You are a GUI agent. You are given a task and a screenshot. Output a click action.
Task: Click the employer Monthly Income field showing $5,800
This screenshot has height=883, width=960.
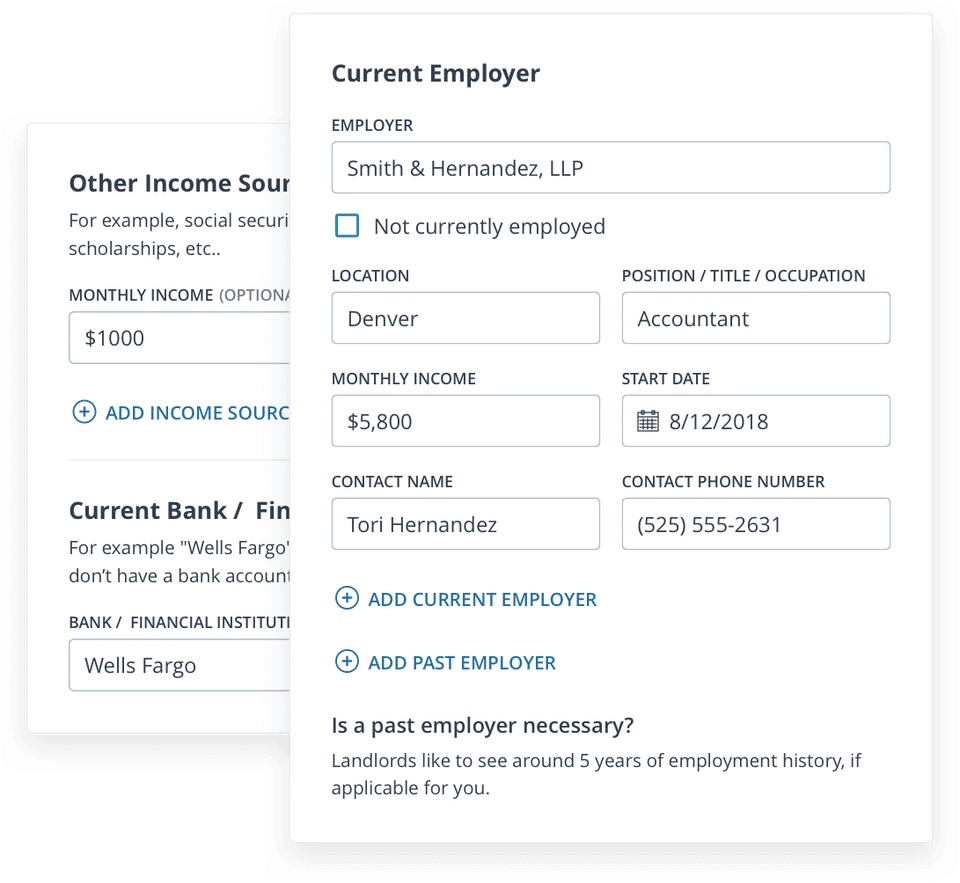(x=465, y=421)
